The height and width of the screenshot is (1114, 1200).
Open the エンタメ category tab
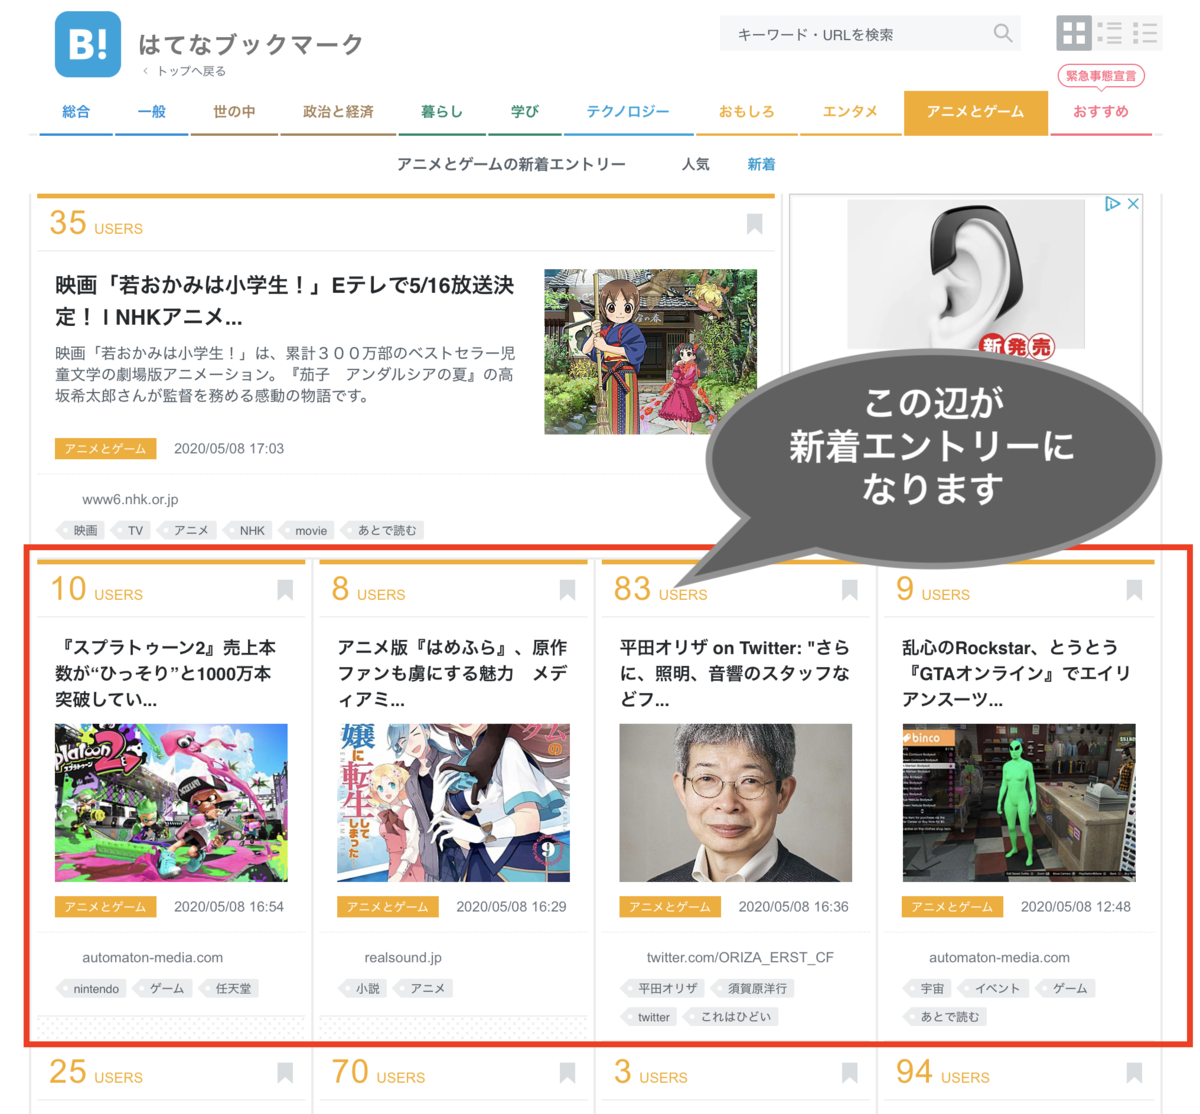pos(850,112)
